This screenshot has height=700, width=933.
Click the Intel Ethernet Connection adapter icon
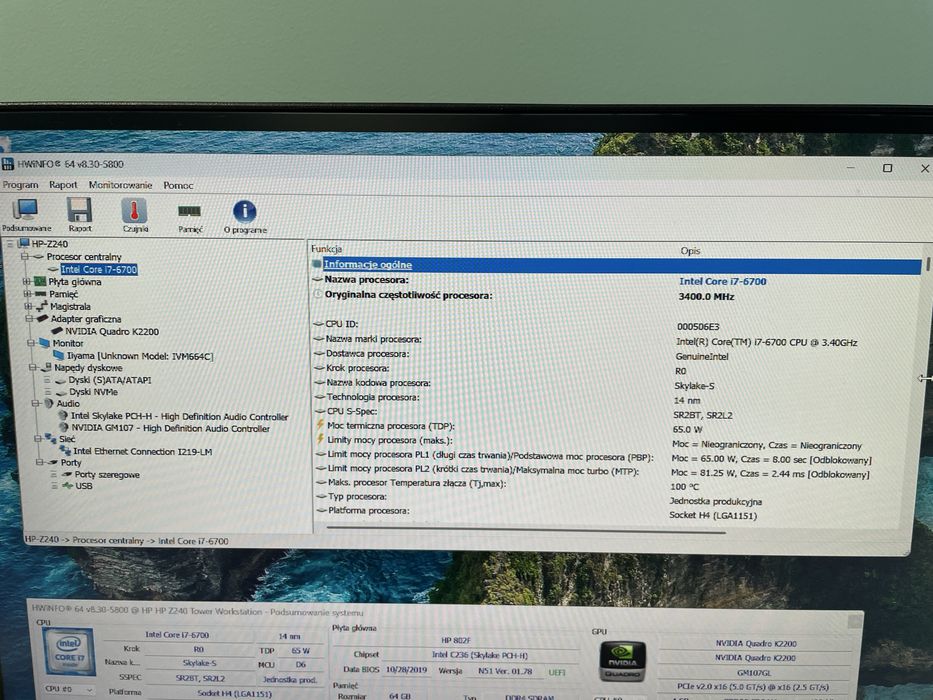click(x=65, y=451)
